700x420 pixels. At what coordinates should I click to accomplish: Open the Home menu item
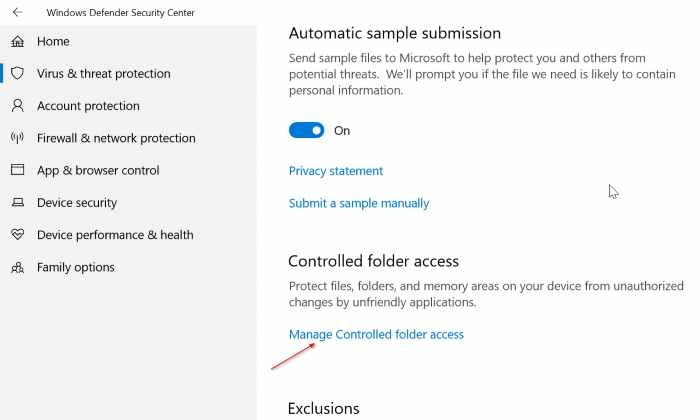[x=53, y=41]
